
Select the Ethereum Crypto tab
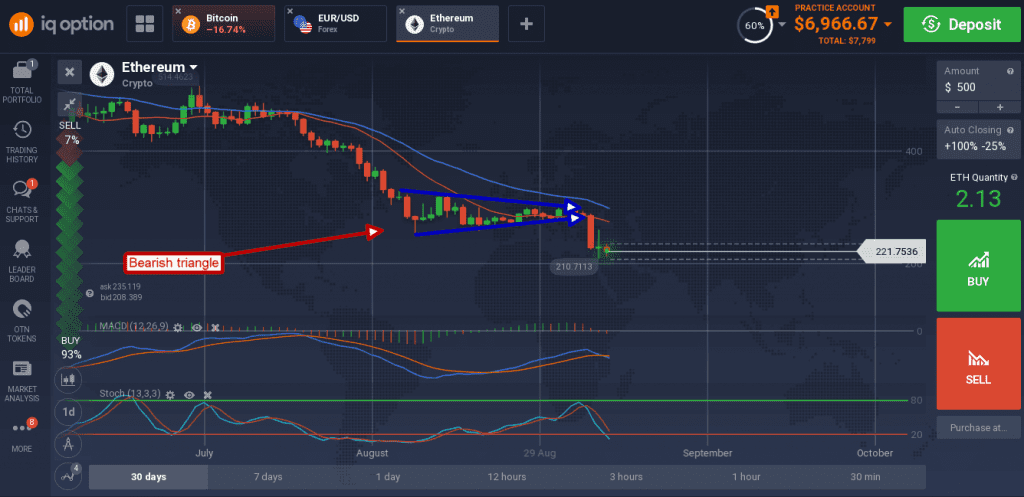[447, 24]
